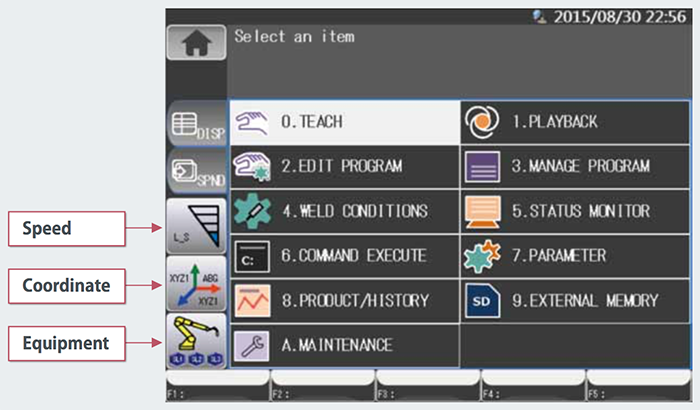The height and width of the screenshot is (410, 700).
Task: Choose 2.EDIT PROGRAM
Action: [345, 167]
